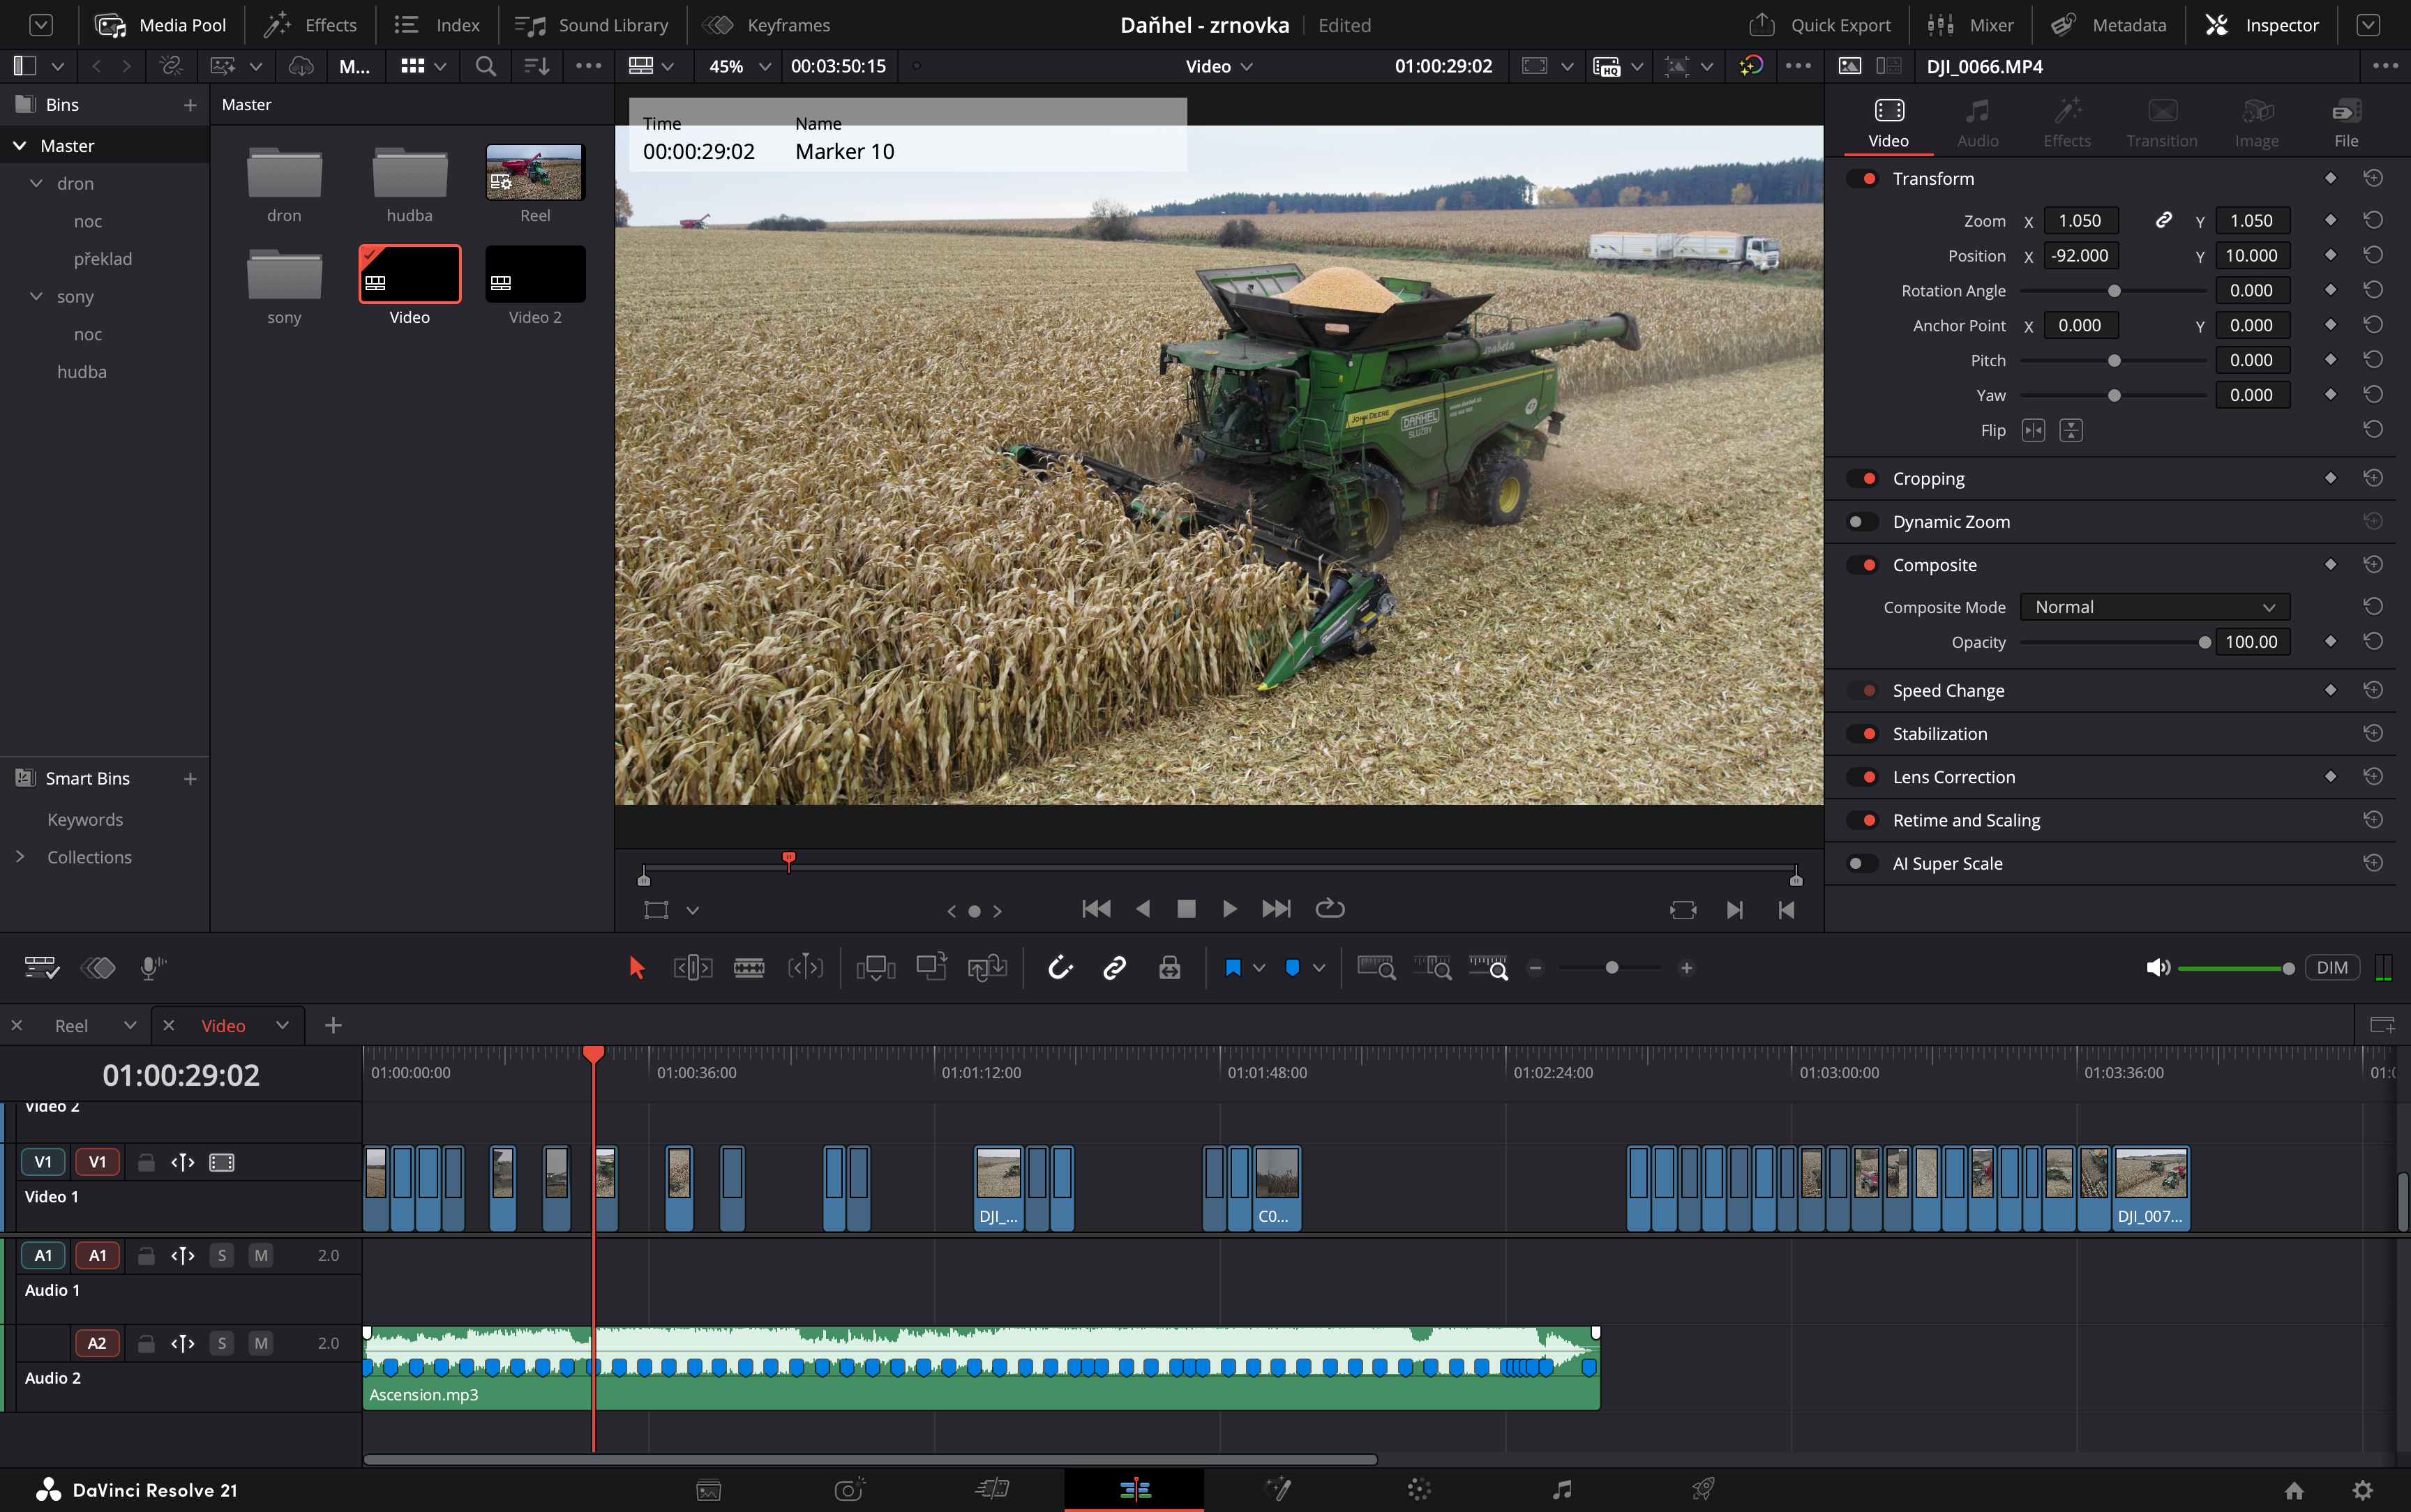Open the Fusion page
The width and height of the screenshot is (2411, 1512).
point(1279,1490)
